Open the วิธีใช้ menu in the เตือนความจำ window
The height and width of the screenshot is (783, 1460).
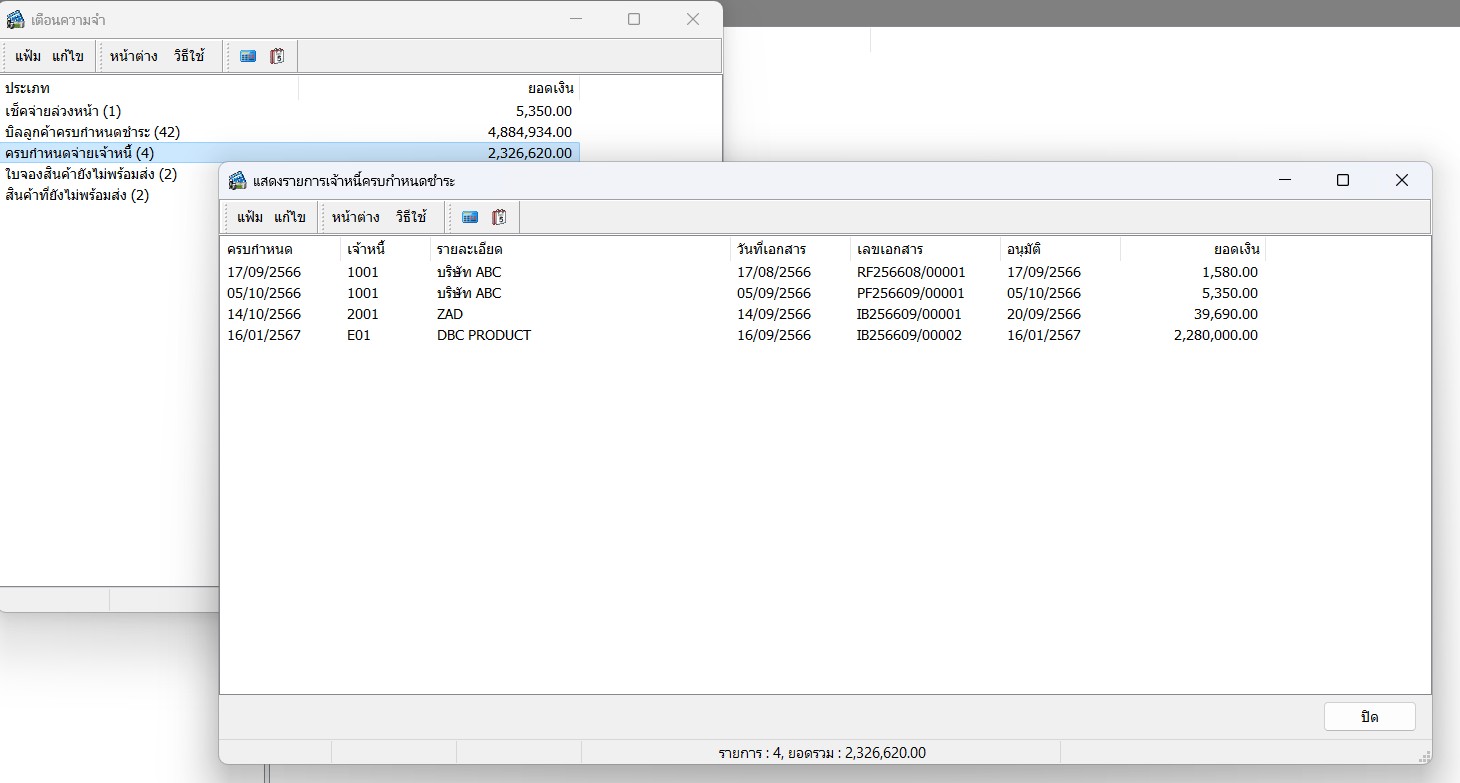point(189,56)
